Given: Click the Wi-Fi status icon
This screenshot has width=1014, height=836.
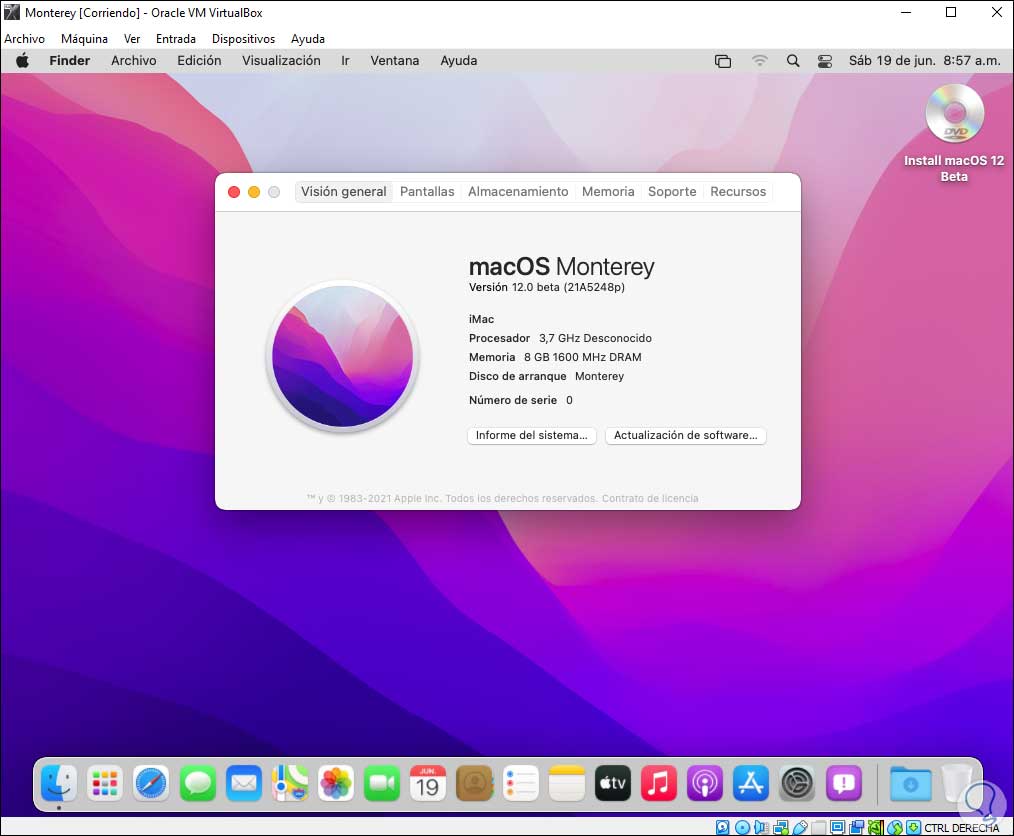Looking at the screenshot, I should pos(759,61).
